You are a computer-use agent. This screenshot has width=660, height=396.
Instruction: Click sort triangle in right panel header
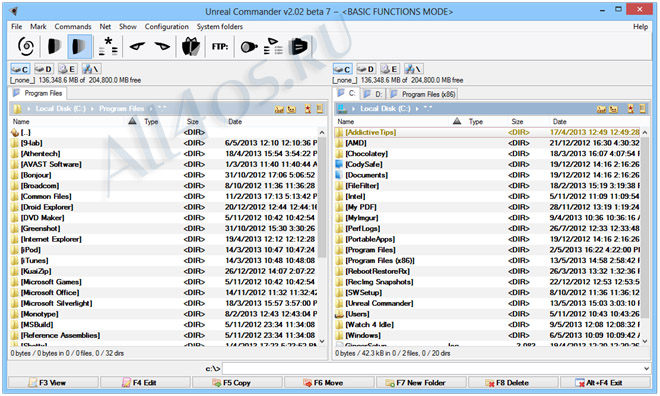coord(457,121)
